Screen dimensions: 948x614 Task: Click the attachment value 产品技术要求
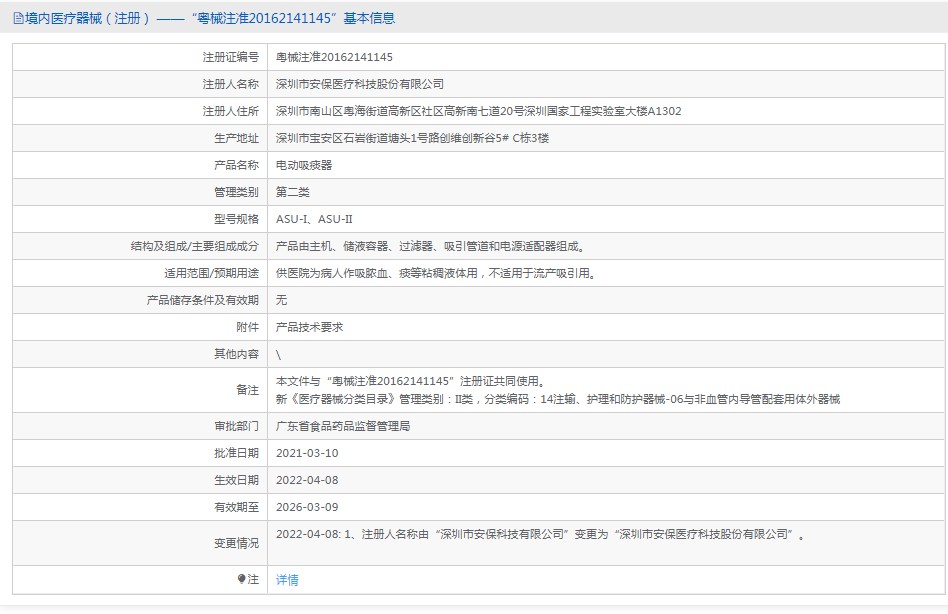click(x=310, y=327)
